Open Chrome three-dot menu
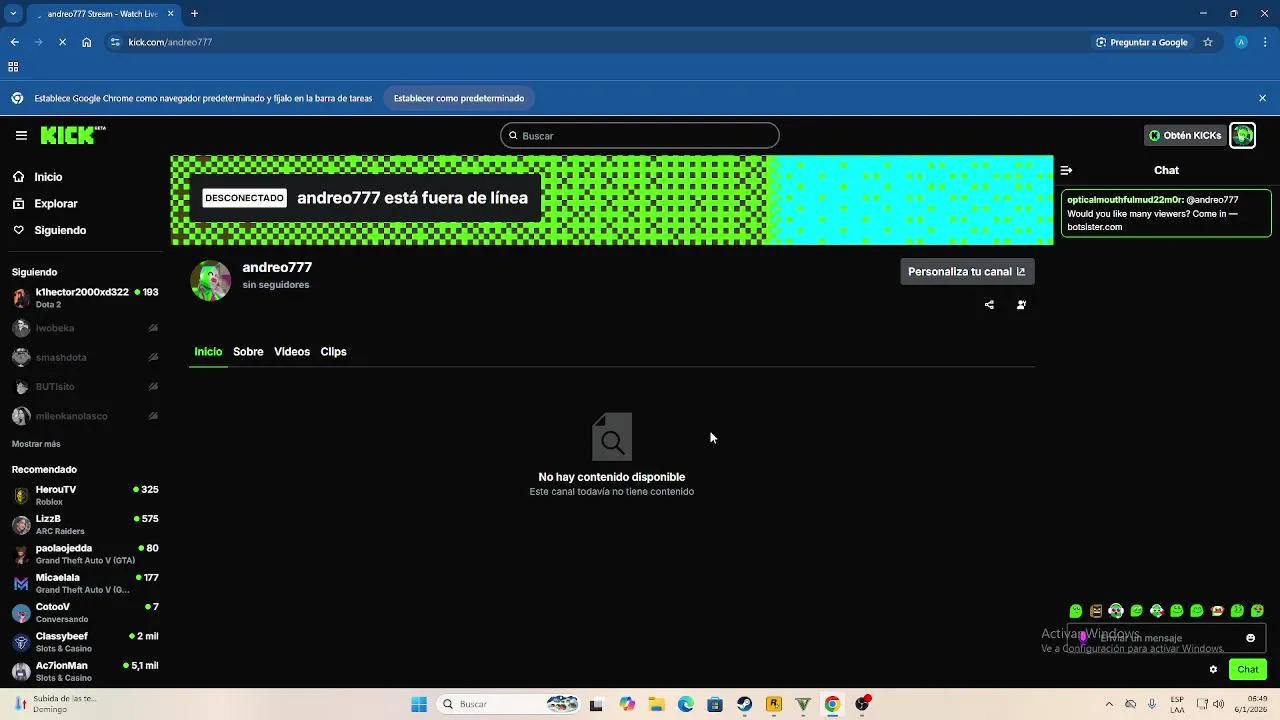 click(x=1266, y=42)
